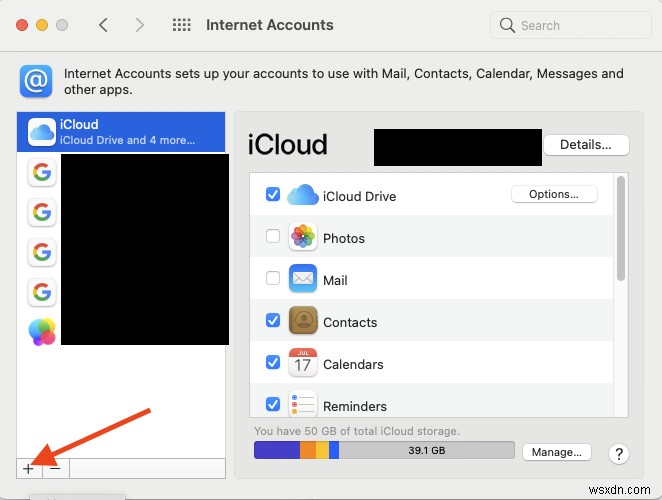
Task: Show all preferences via grid icon
Action: coord(182,25)
